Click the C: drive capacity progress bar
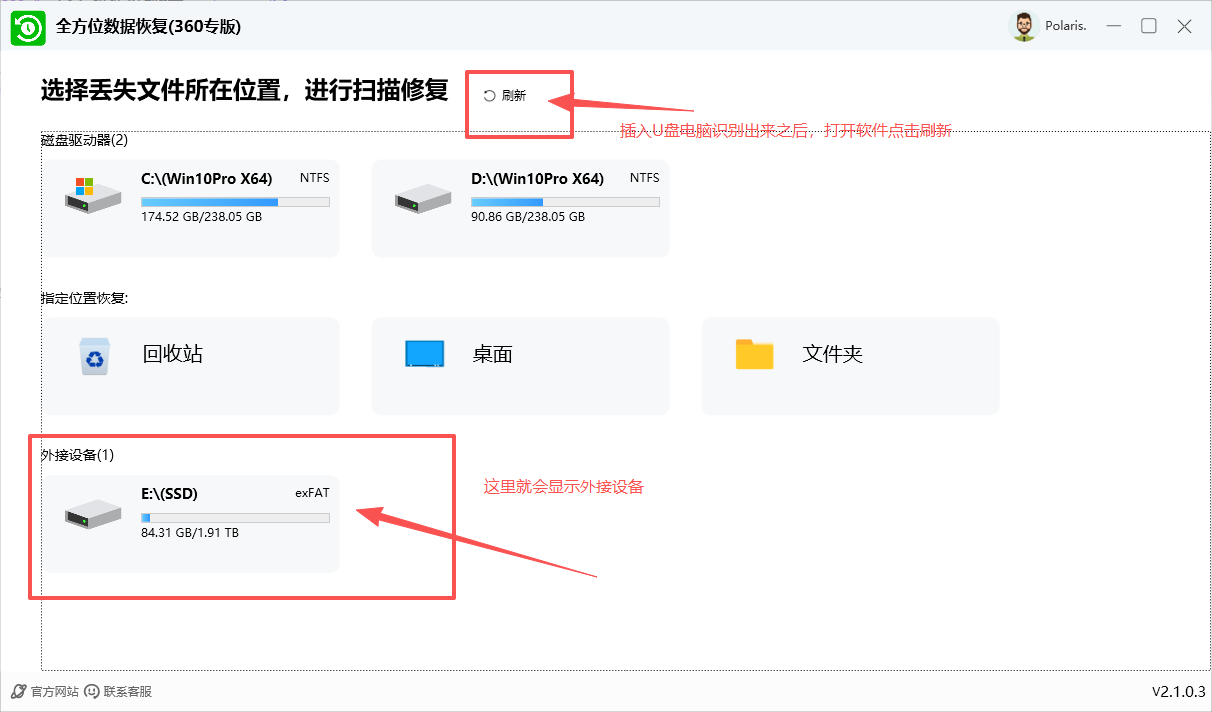1212x712 pixels. coord(234,201)
